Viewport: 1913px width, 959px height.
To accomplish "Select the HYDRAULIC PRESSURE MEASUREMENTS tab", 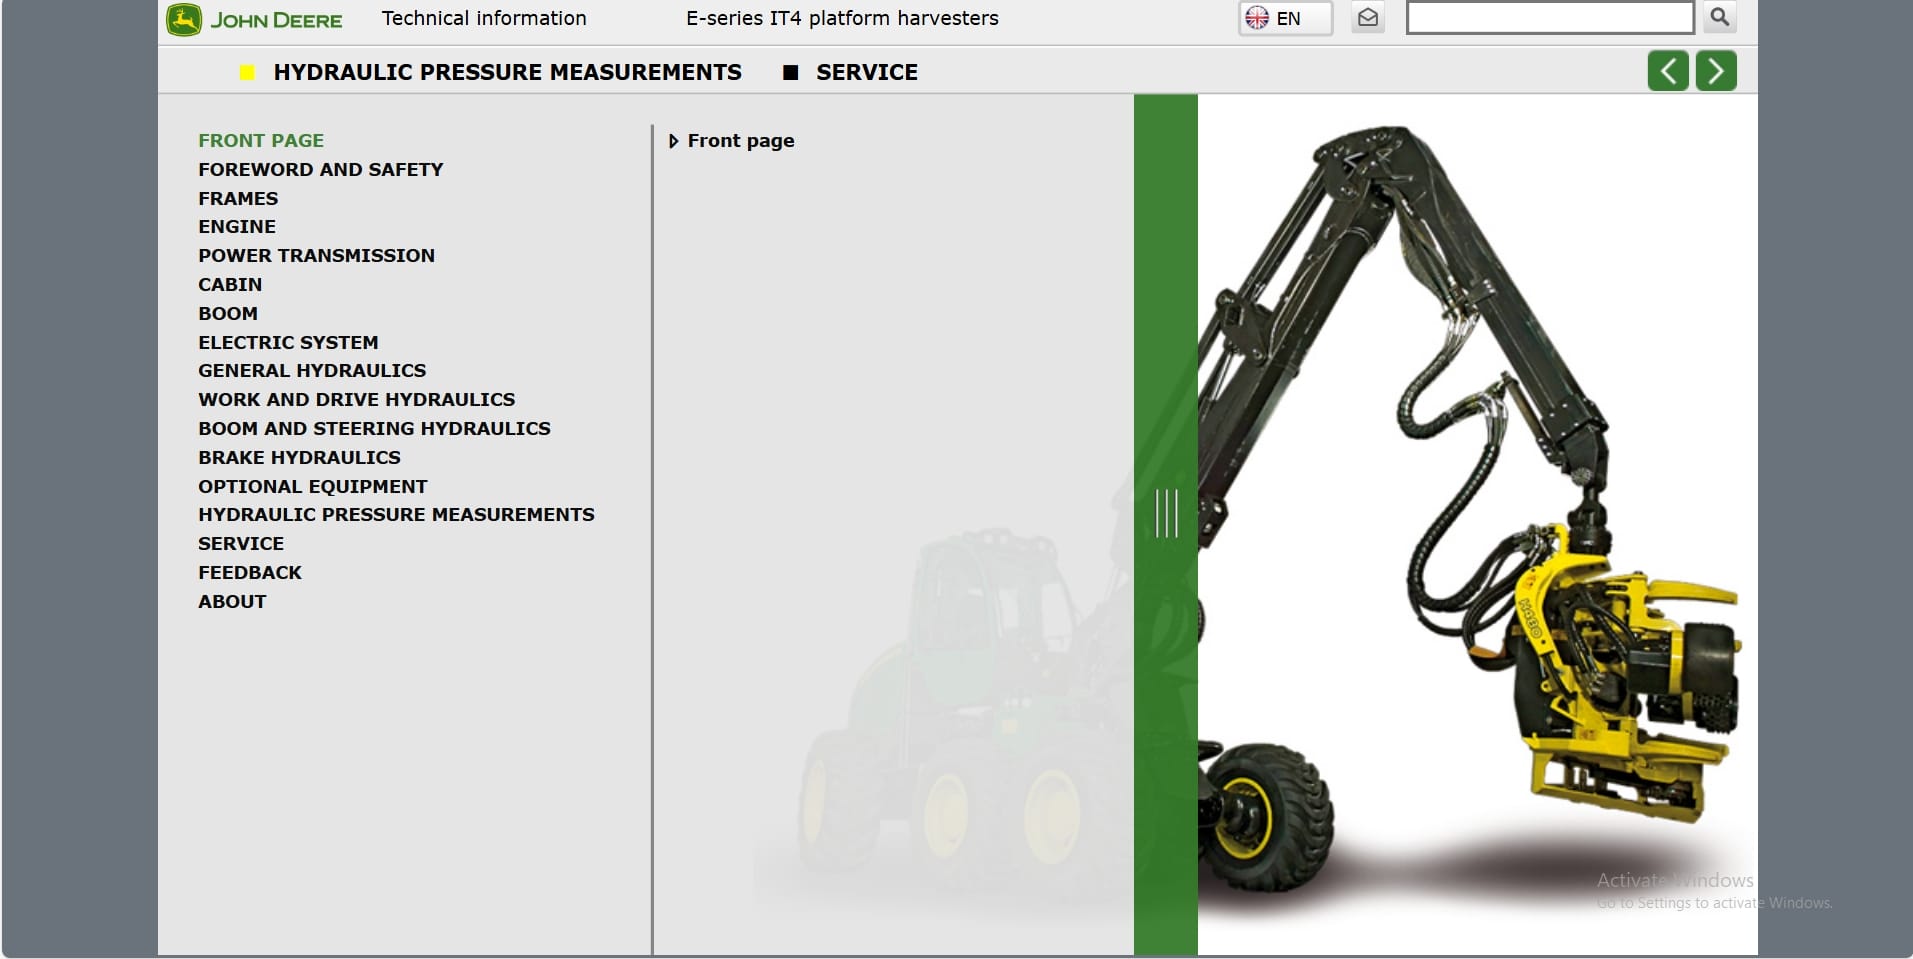I will 507,72.
